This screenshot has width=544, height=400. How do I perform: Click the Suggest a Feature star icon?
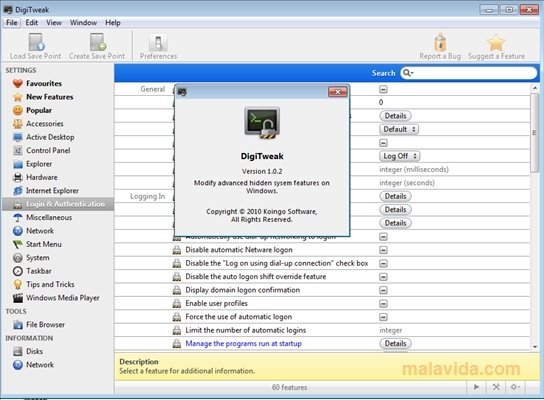point(496,42)
